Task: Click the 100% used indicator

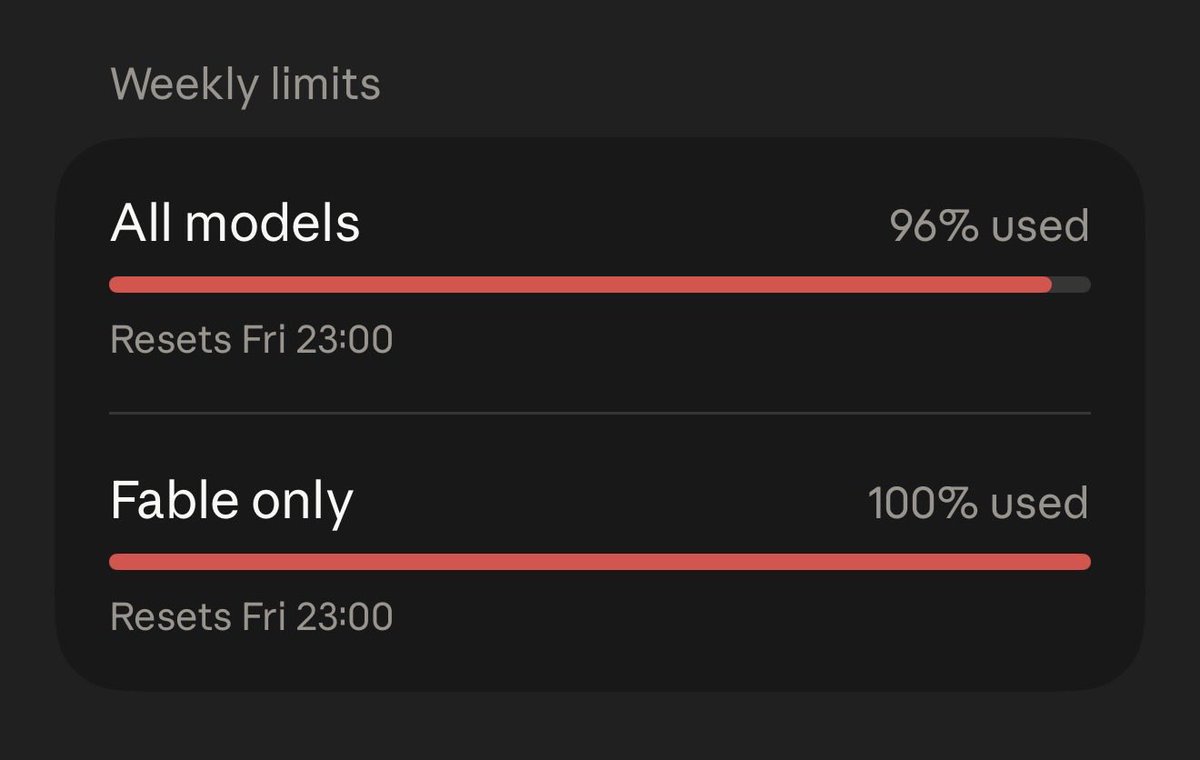Action: (x=978, y=502)
